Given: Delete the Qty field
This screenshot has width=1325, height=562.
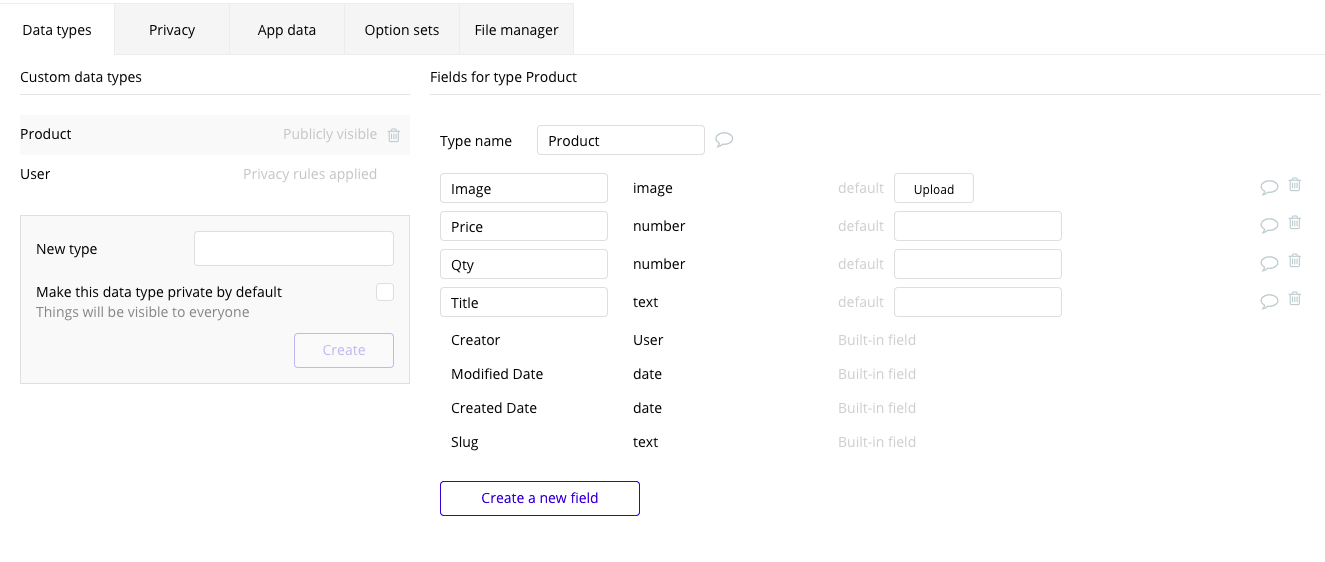Looking at the screenshot, I should coord(1295,261).
